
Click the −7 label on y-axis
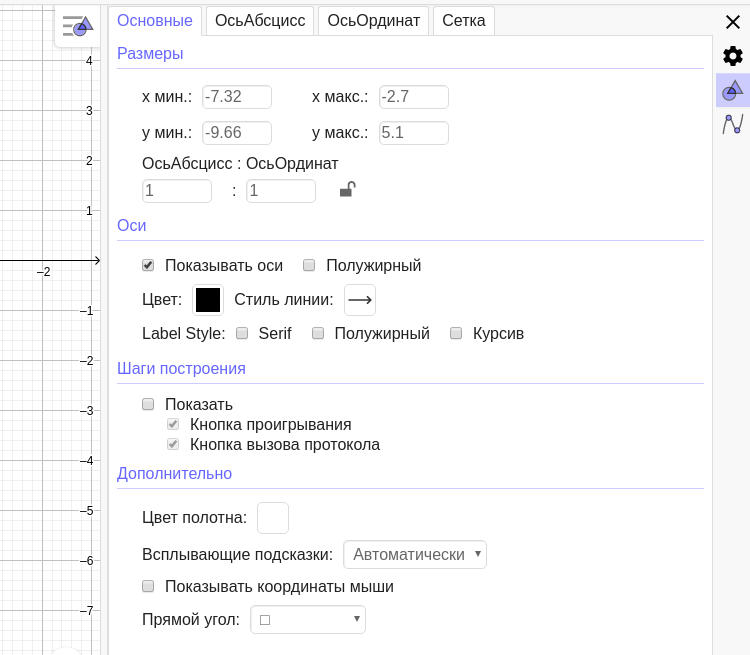(87, 611)
